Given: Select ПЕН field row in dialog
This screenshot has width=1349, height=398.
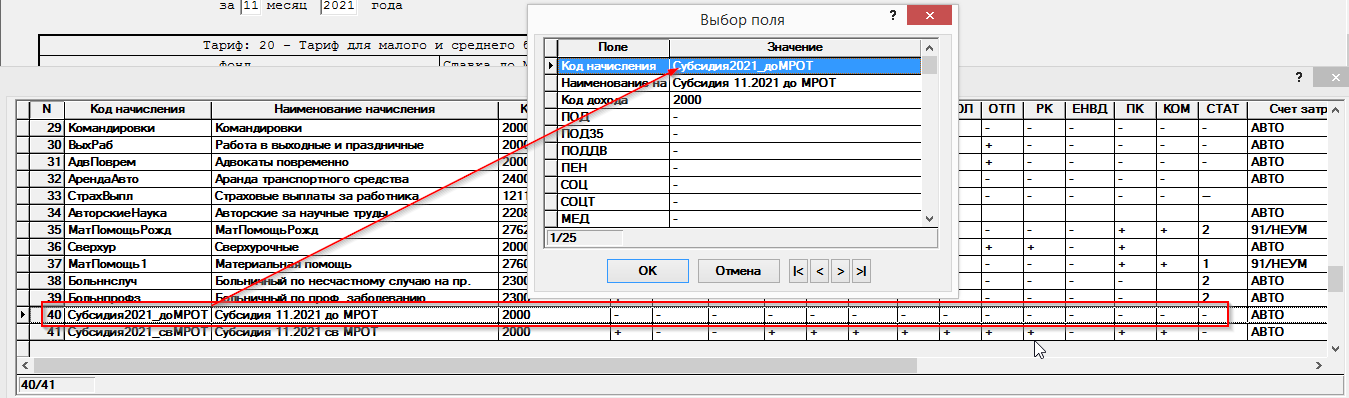Looking at the screenshot, I should click(613, 168).
